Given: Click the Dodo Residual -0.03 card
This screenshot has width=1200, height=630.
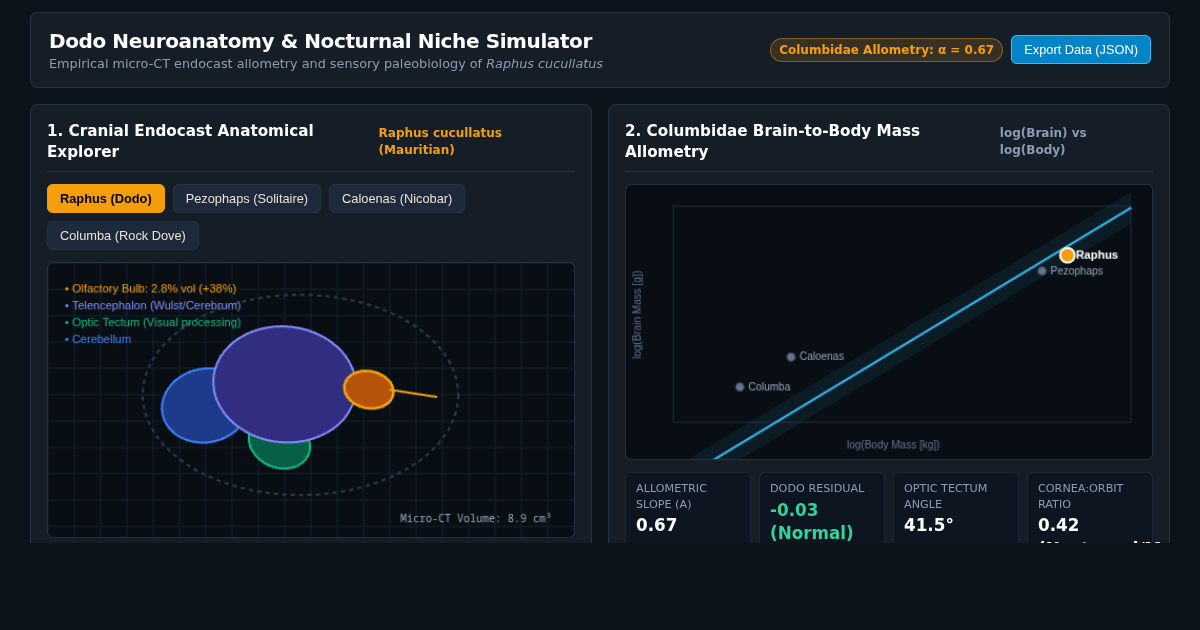Looking at the screenshot, I should (822, 508).
